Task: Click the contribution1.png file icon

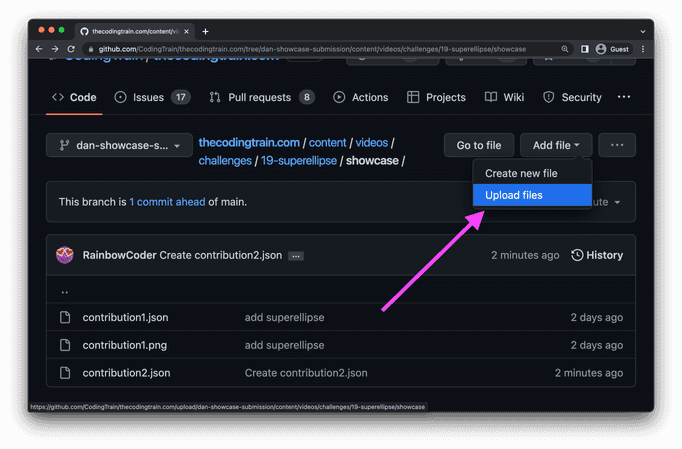Action: pos(65,345)
